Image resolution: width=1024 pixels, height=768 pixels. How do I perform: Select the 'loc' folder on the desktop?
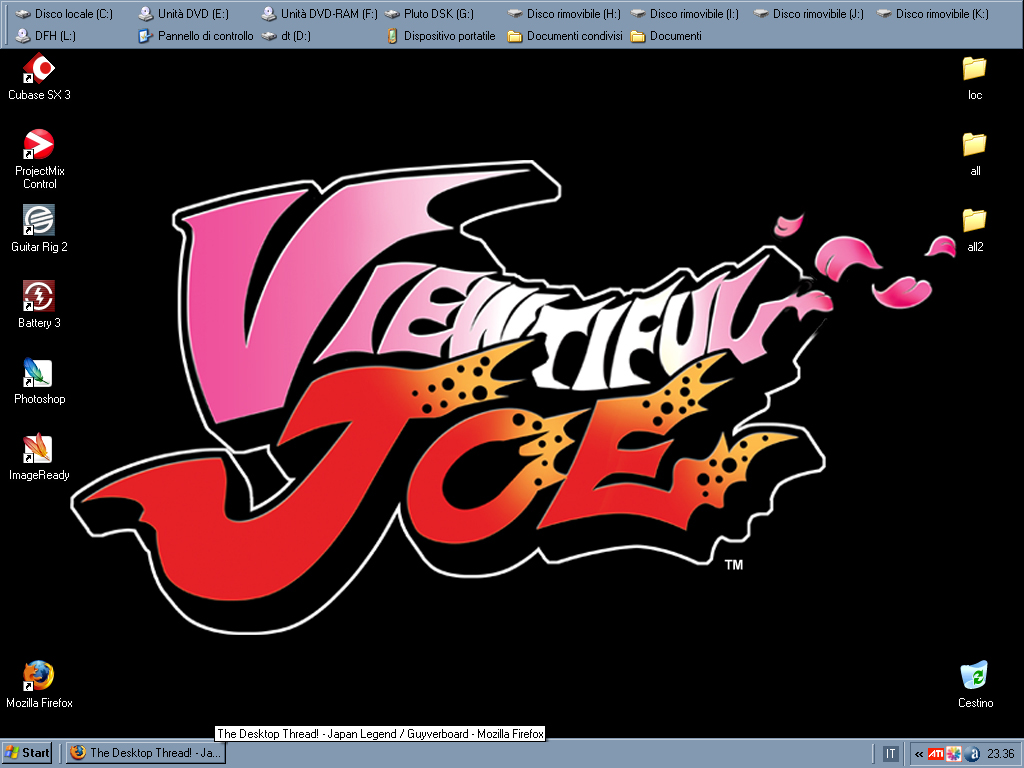pos(974,77)
